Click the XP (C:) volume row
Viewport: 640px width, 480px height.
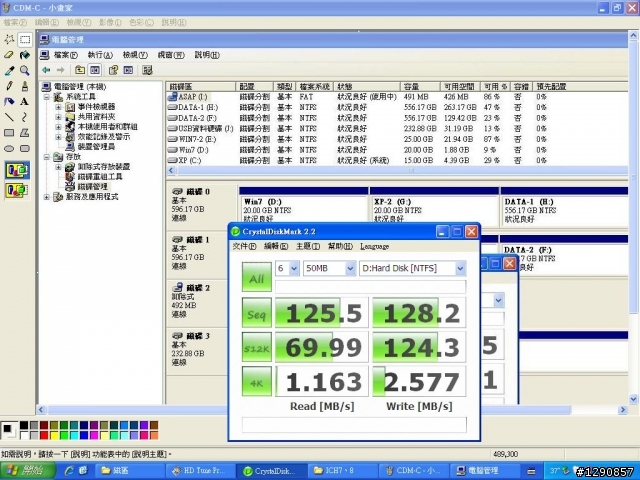(397, 160)
